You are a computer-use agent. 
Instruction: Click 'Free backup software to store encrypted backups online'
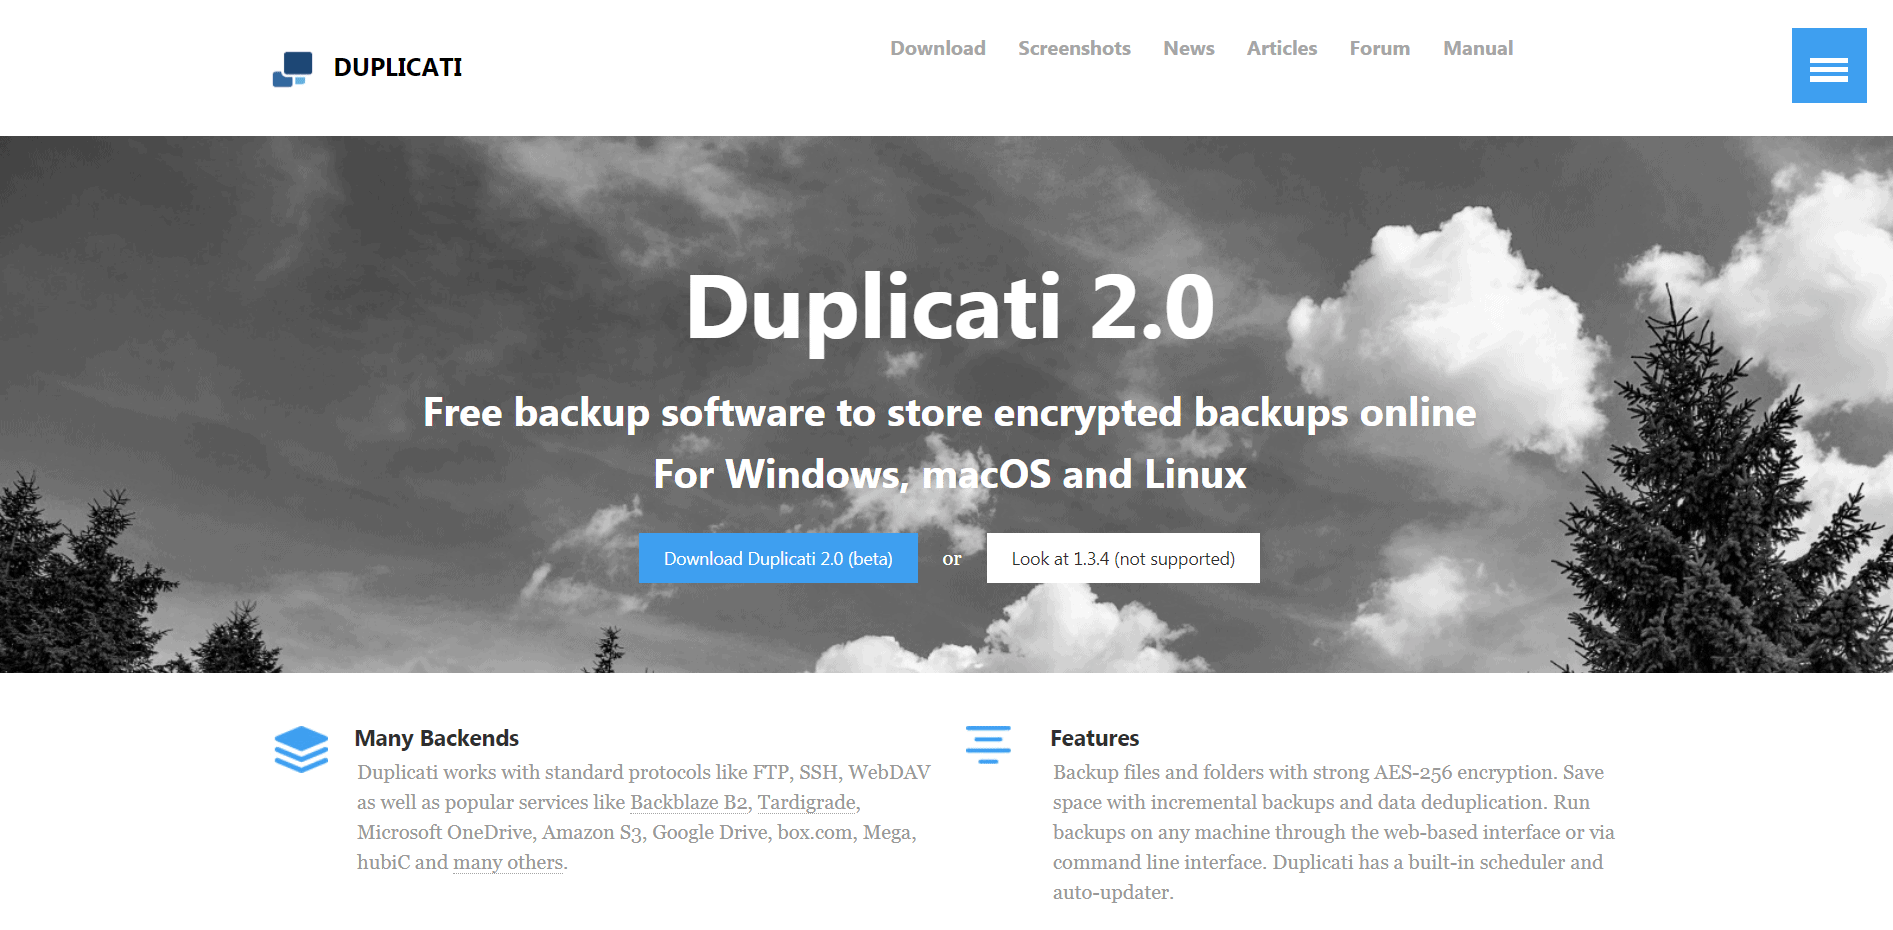[950, 413]
